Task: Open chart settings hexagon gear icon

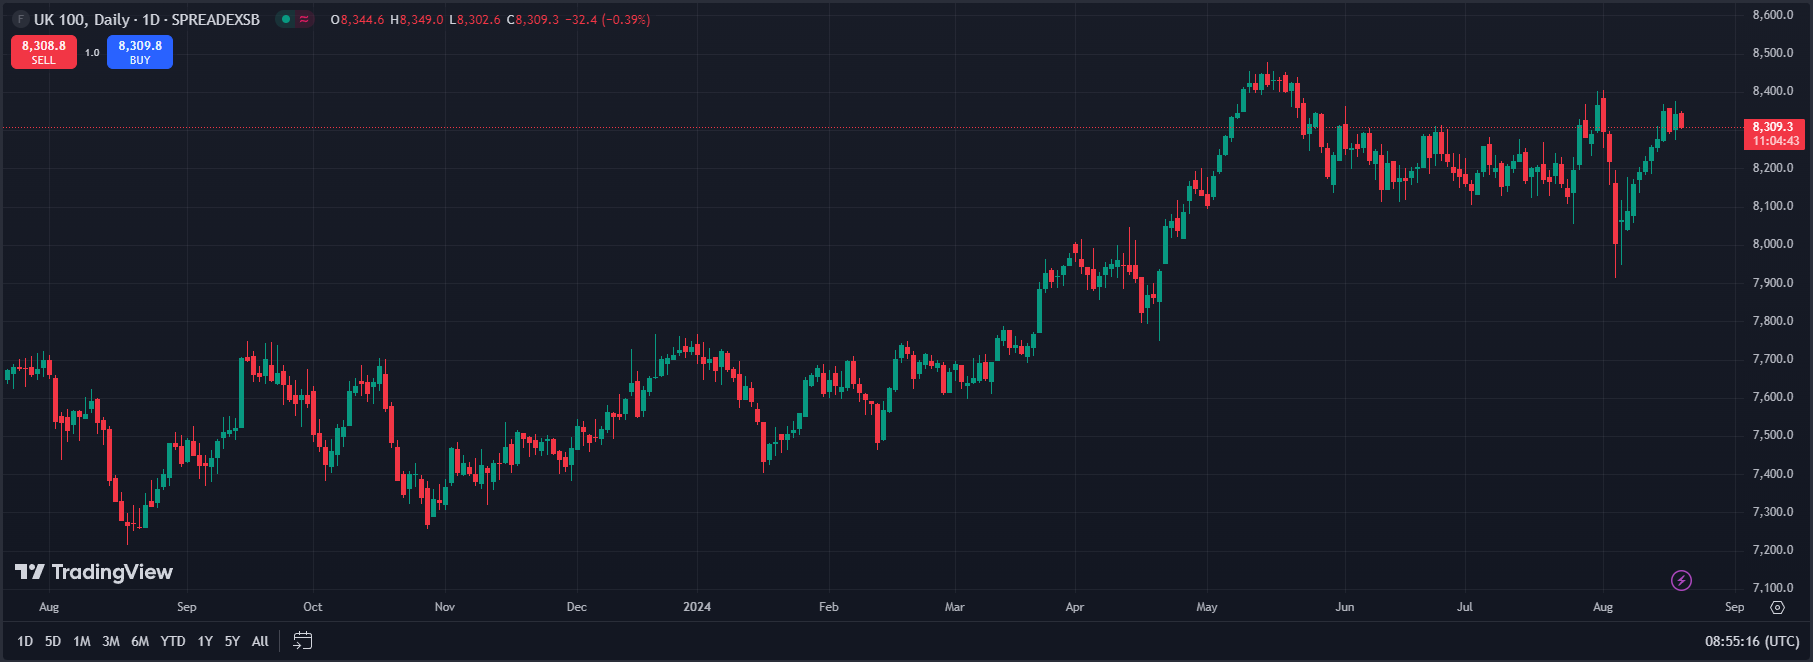Action: [1777, 607]
